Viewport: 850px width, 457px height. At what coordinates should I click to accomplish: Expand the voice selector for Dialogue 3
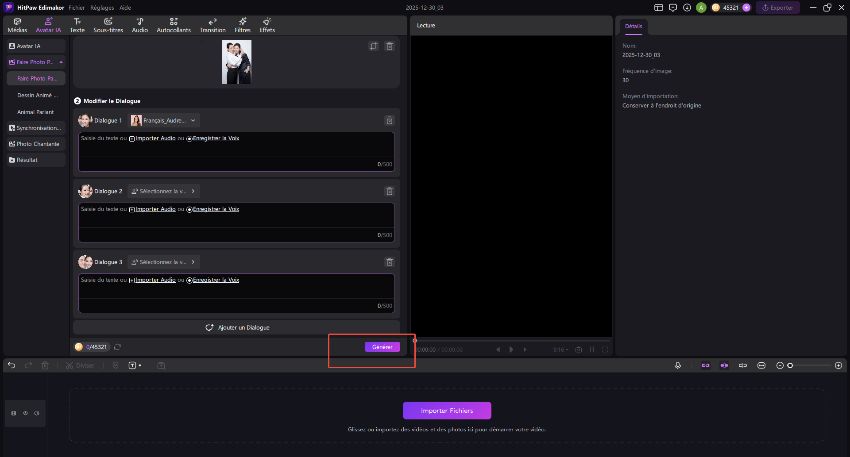[163, 262]
